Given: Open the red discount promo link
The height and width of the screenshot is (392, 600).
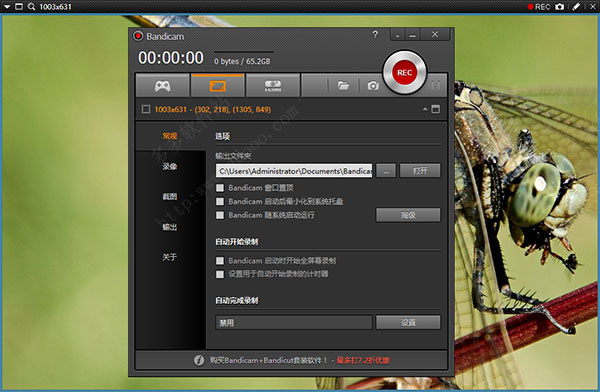Looking at the screenshot, I should coord(363,360).
